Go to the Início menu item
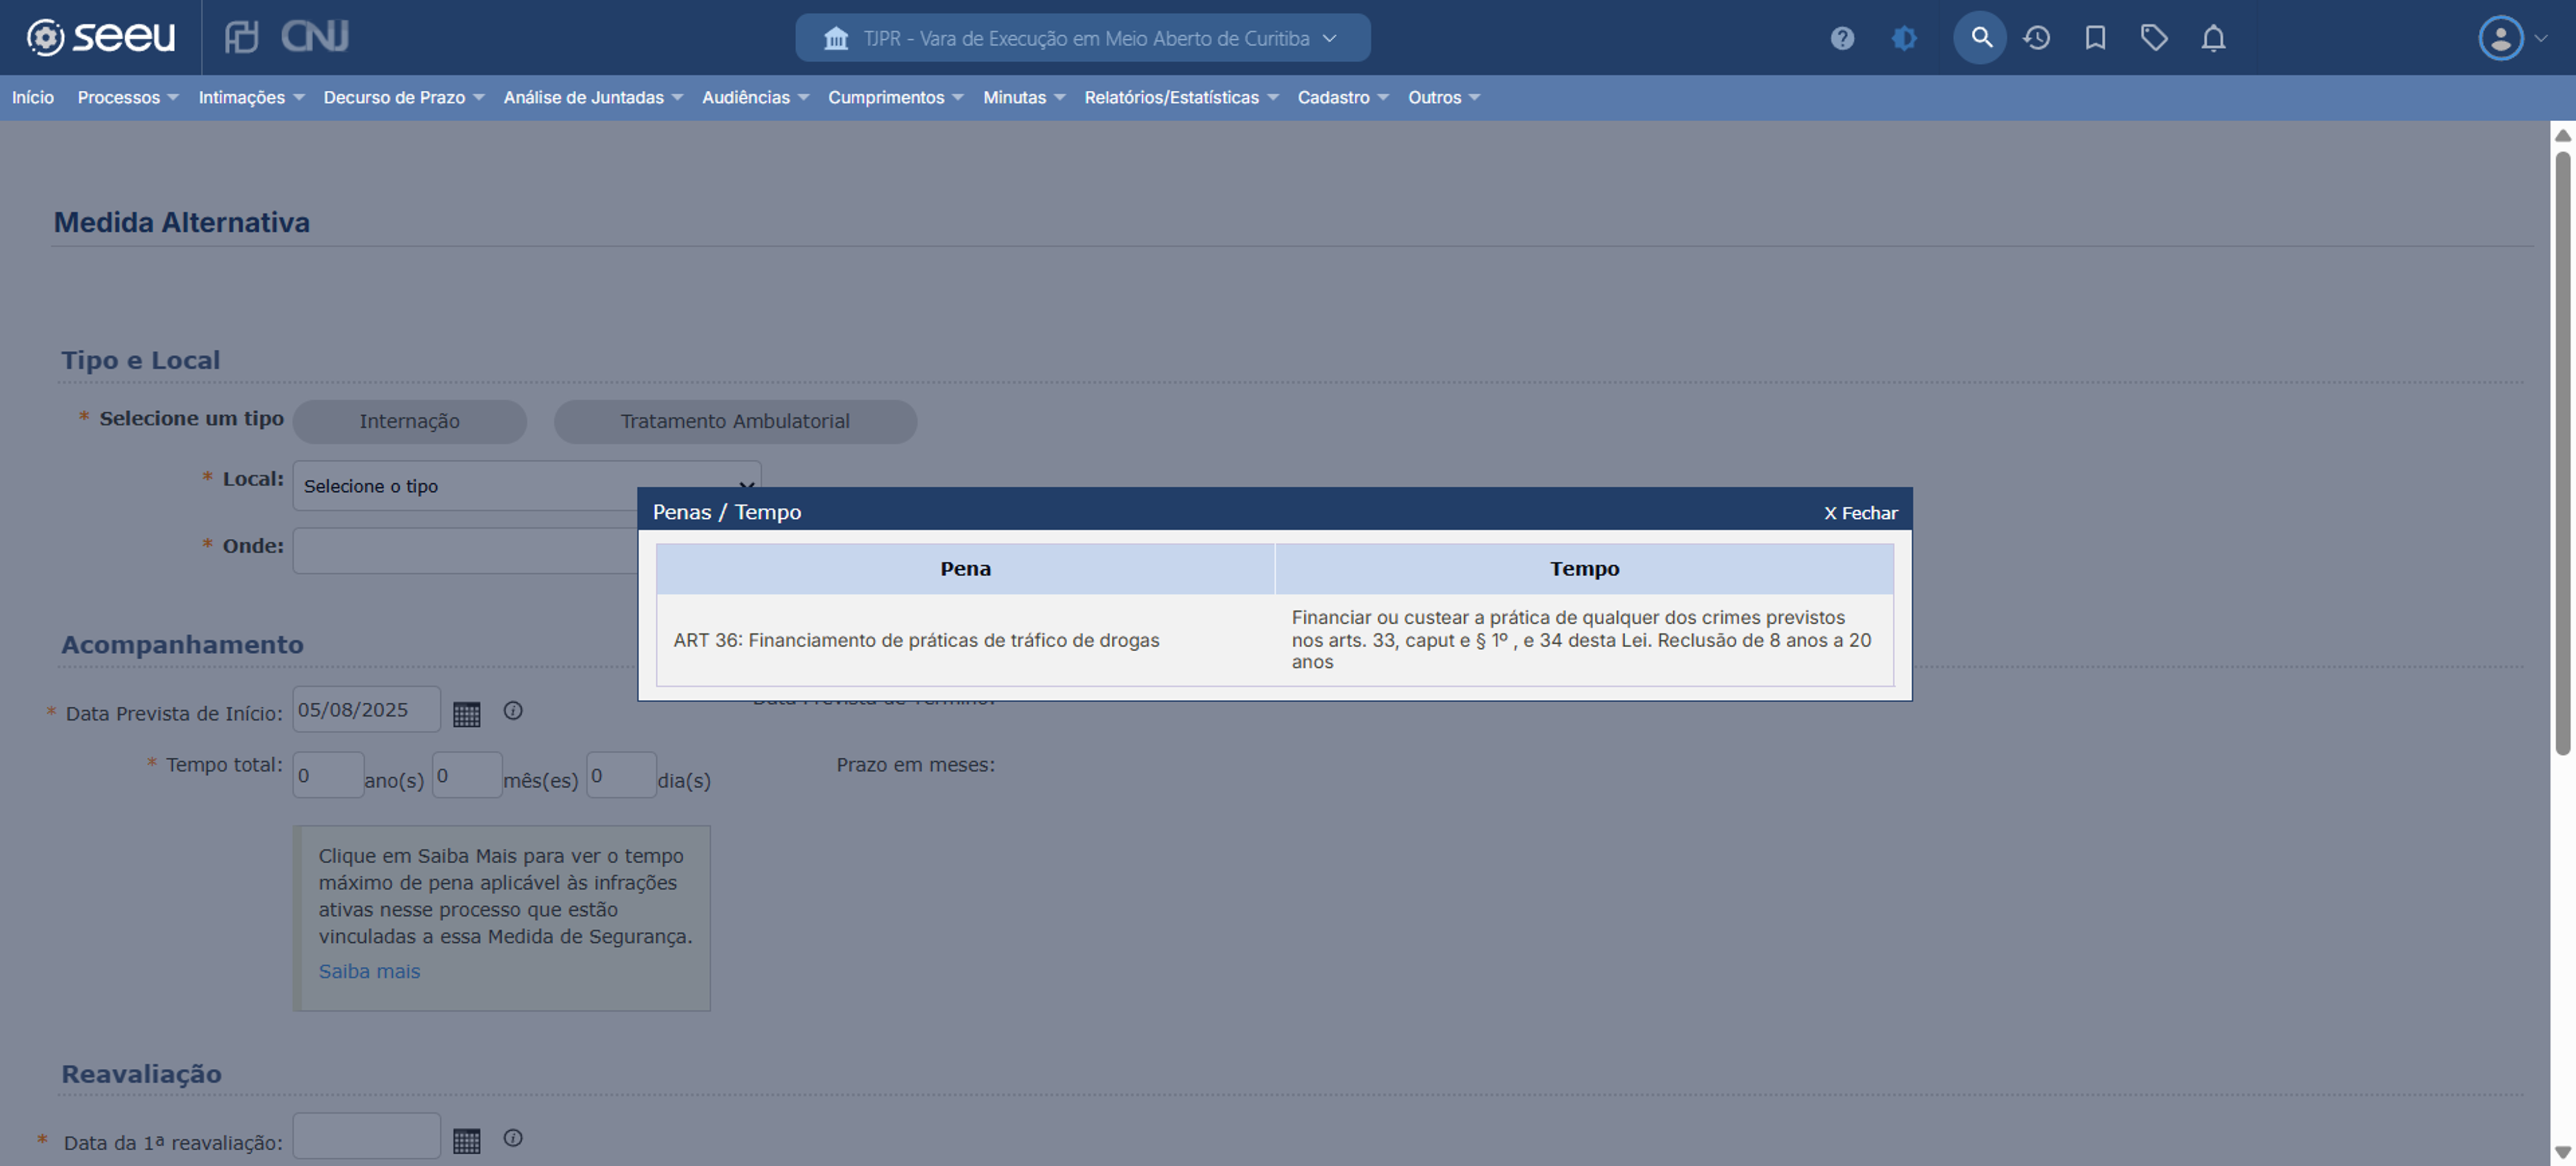Viewport: 2576px width, 1166px height. (x=33, y=97)
